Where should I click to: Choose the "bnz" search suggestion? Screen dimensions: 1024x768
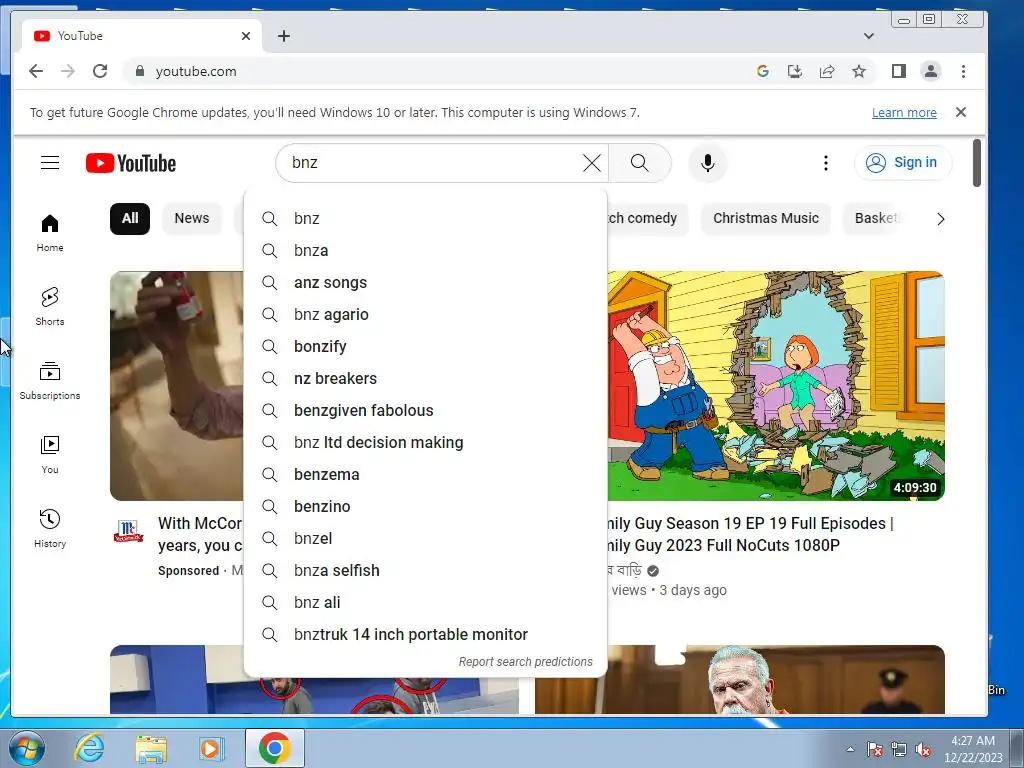pyautogui.click(x=425, y=218)
